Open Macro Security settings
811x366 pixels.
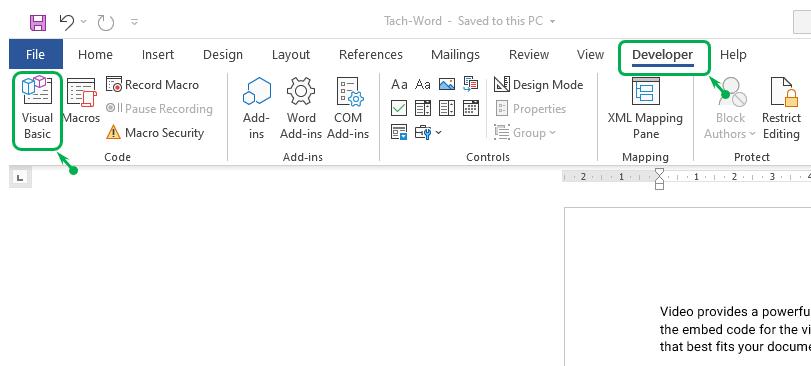[155, 133]
